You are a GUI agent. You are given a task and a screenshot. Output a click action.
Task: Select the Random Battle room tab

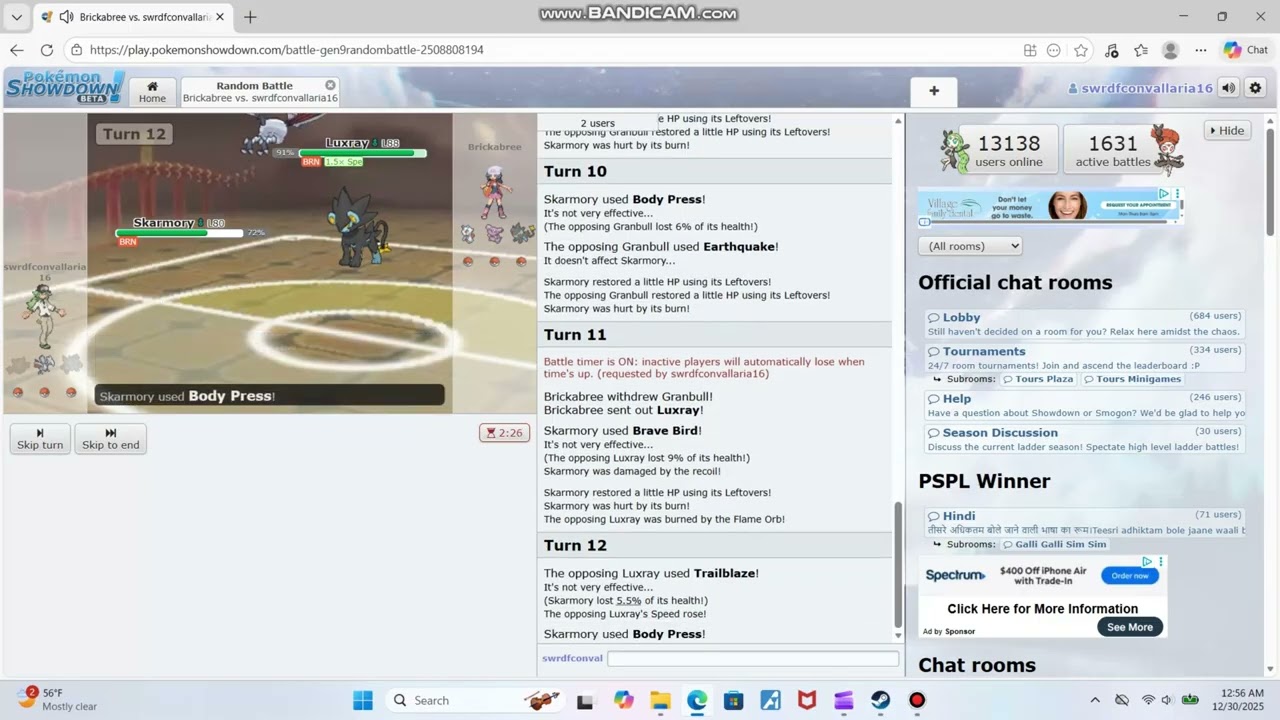[x=260, y=92]
